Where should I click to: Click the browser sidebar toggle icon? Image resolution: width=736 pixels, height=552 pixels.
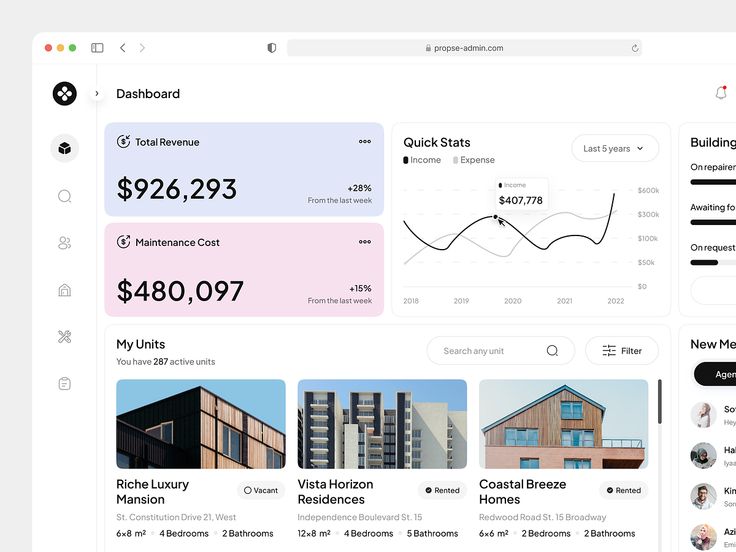[x=97, y=48]
